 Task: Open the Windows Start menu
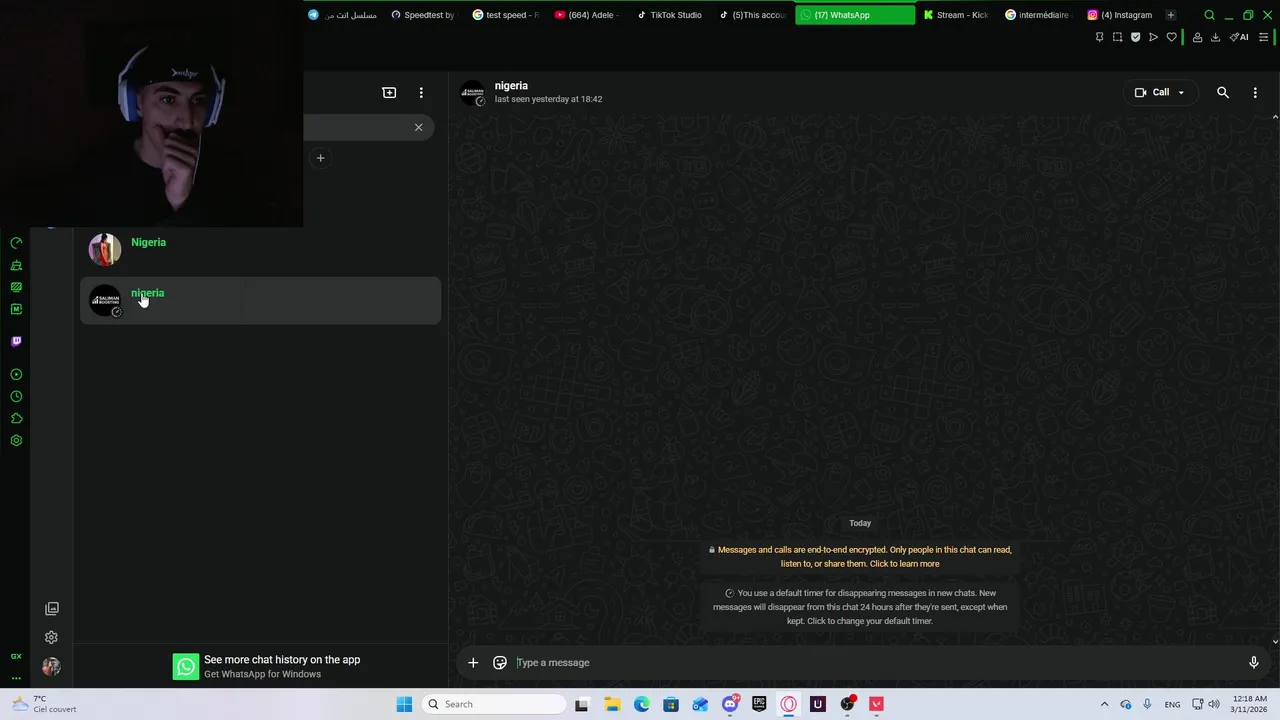404,704
